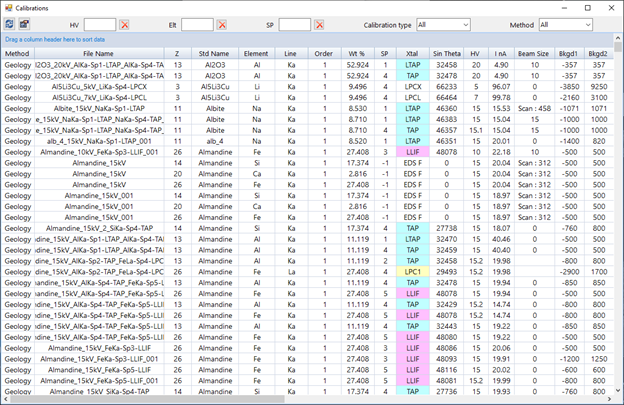Click the vertical scrollbar down arrow
Image resolution: width=624 pixels, height=405 pixels.
tap(618, 391)
